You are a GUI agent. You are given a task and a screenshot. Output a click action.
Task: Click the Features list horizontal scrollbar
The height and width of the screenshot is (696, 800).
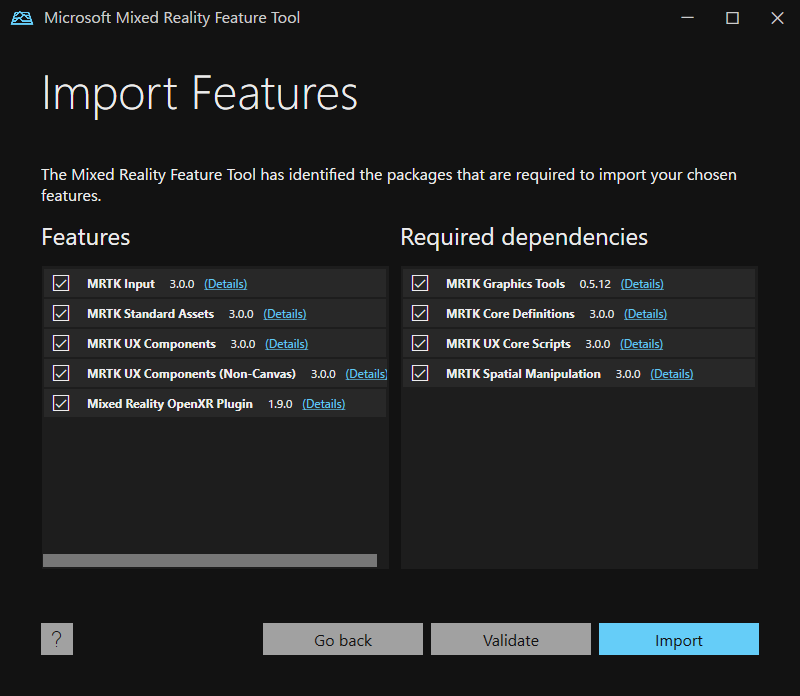coord(210,560)
